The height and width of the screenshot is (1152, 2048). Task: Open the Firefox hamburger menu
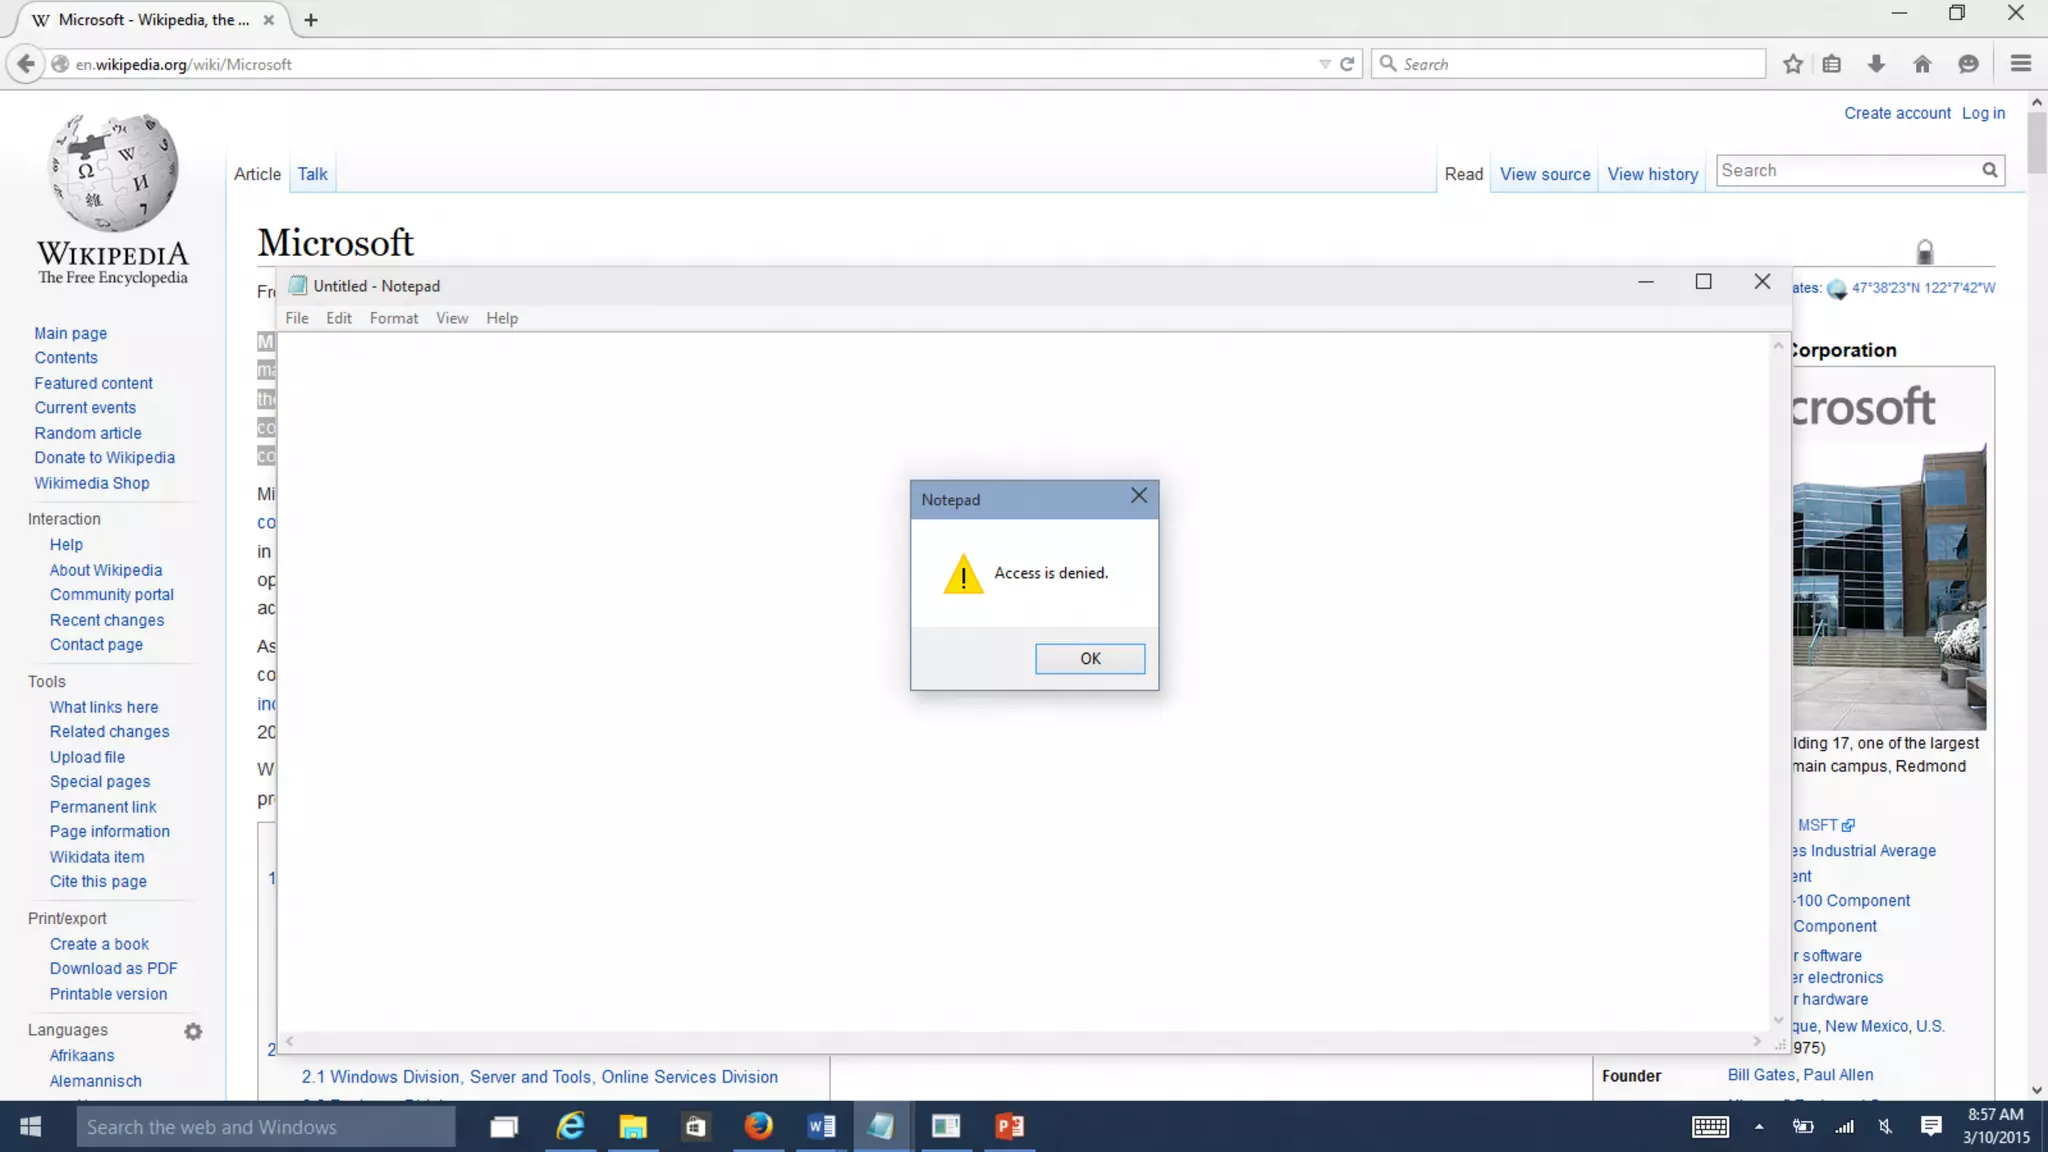[2020, 64]
